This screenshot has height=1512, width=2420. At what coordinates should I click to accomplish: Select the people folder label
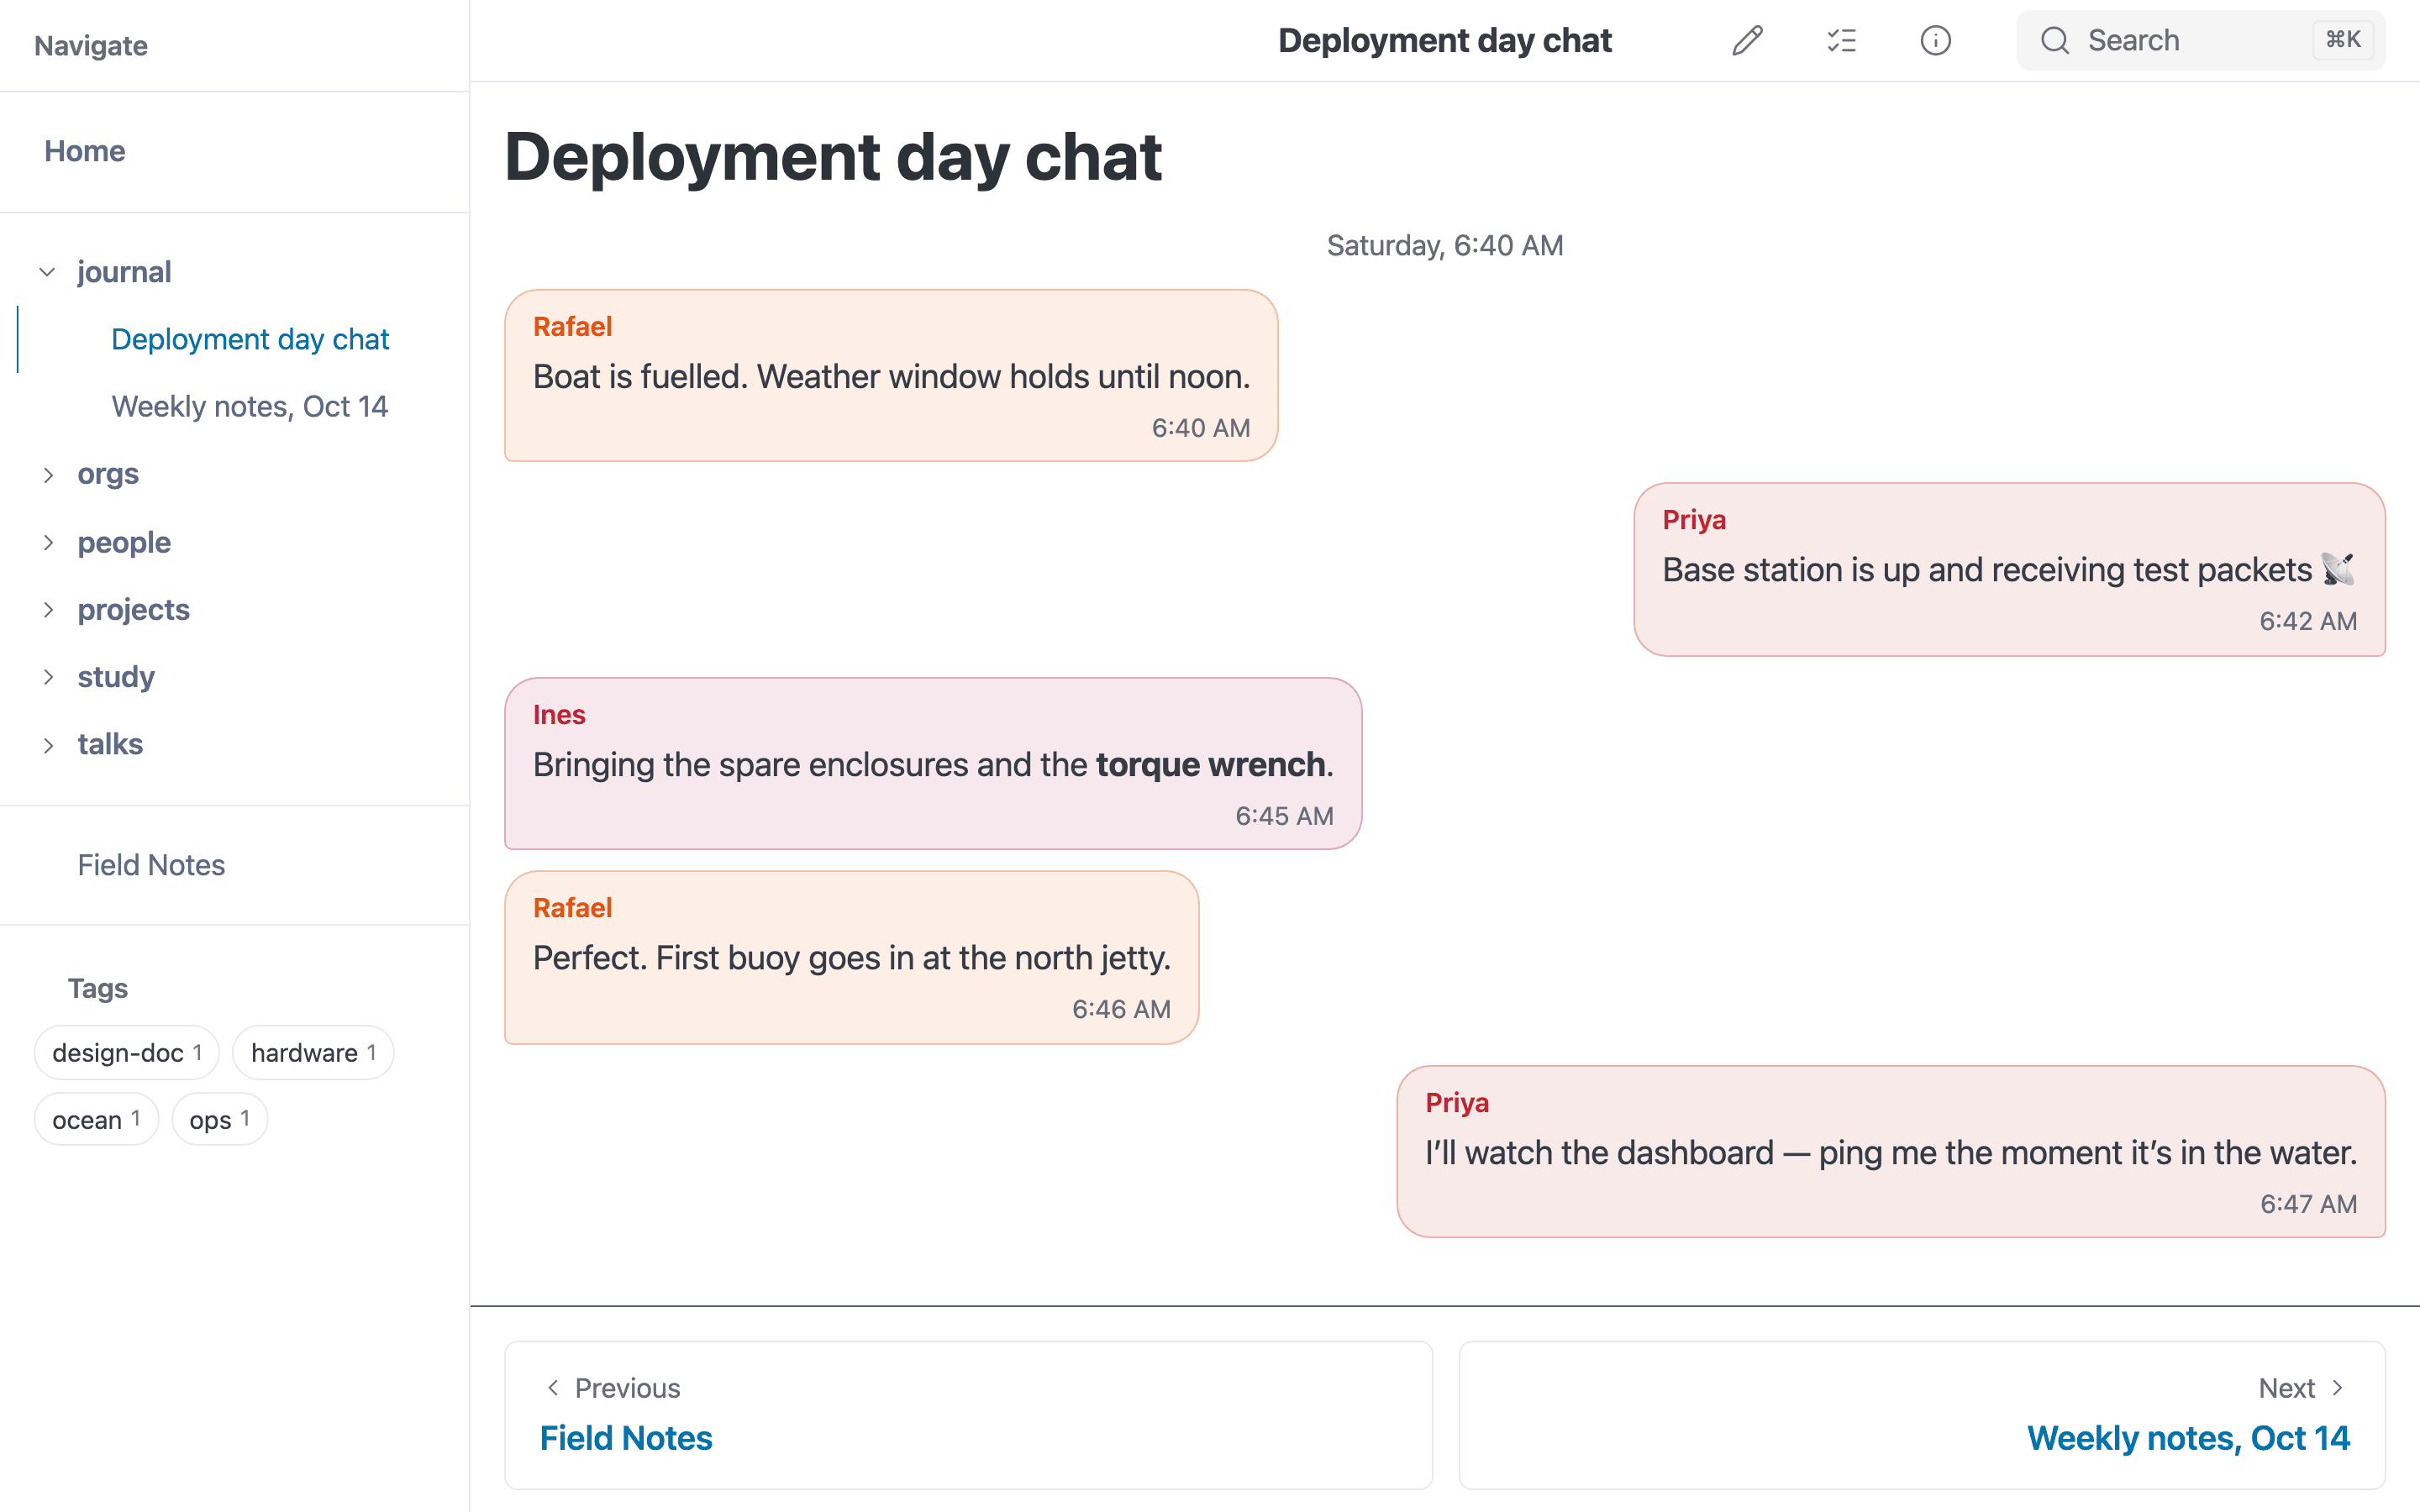tap(124, 542)
